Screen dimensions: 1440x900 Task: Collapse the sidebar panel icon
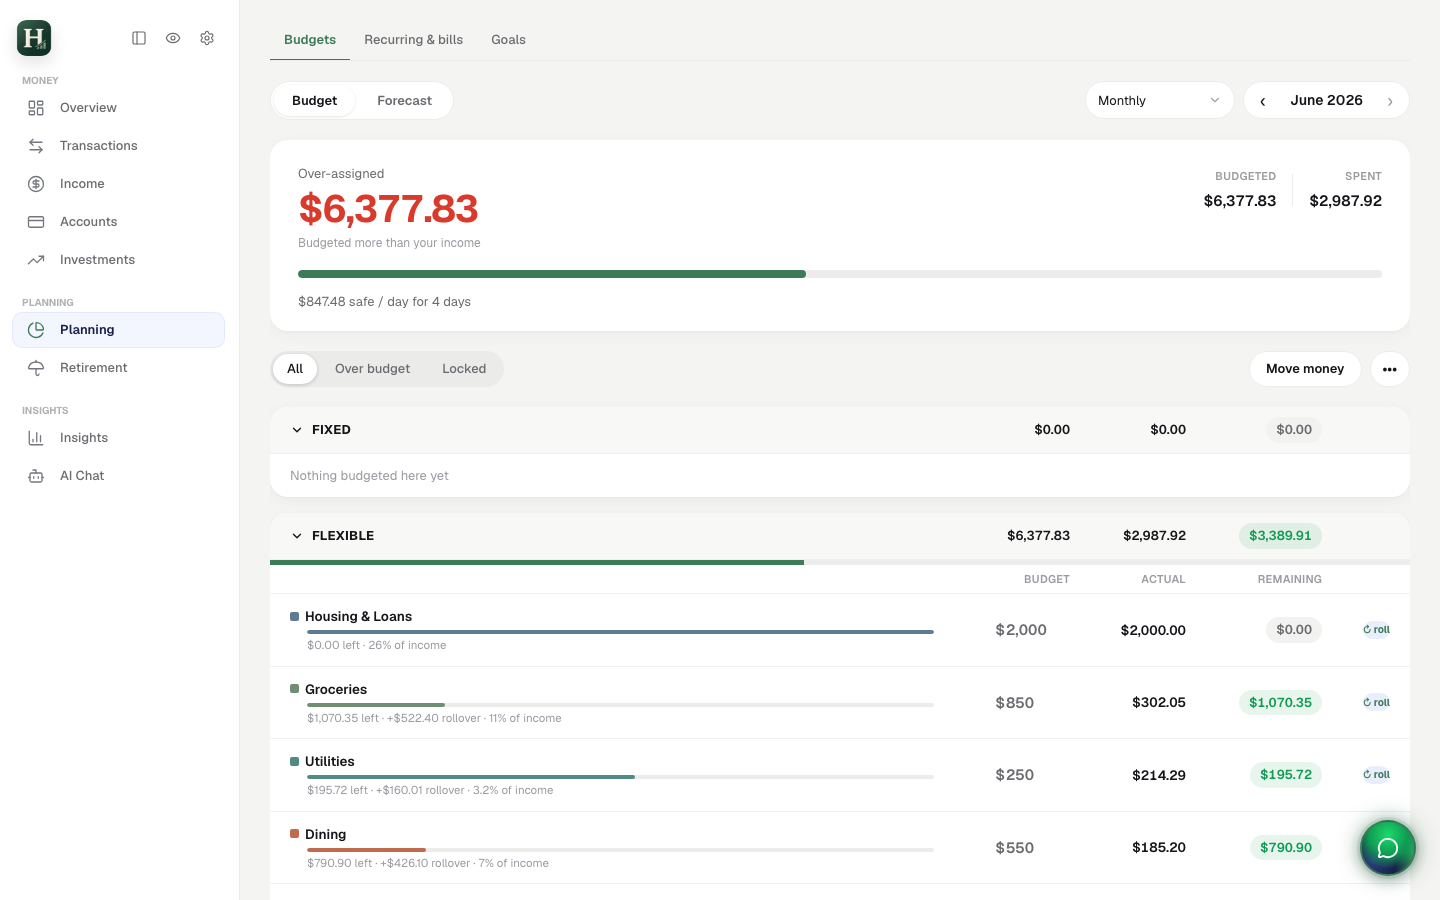point(139,38)
